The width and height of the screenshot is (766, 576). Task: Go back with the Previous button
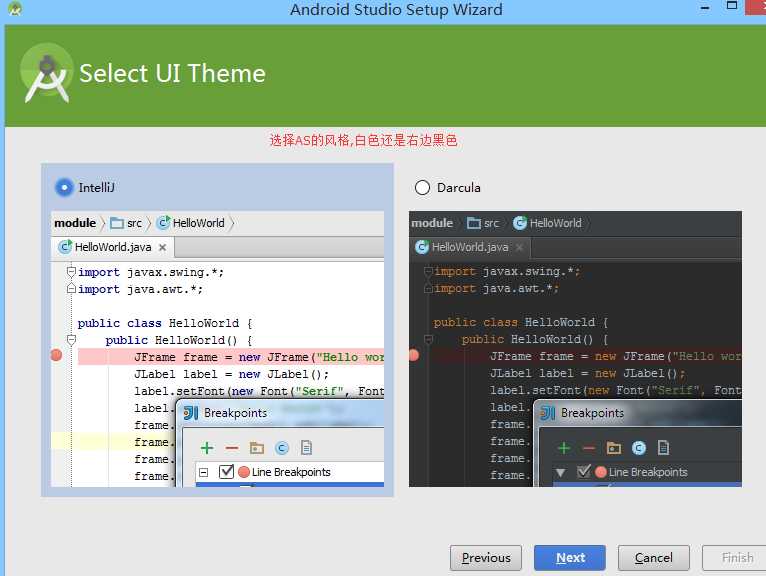486,557
